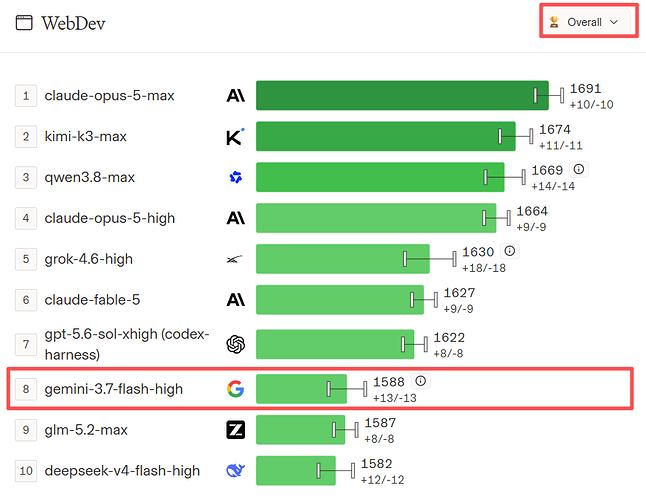This screenshot has height=500, width=646.
Task: Click the Google logo beside gemini-3.7-flash-high
Action: 236,389
